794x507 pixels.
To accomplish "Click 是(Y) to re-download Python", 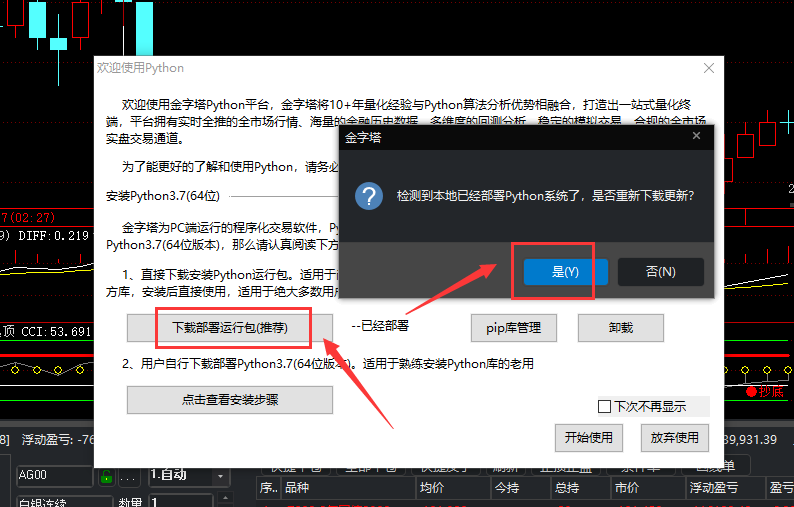I will coord(565,272).
